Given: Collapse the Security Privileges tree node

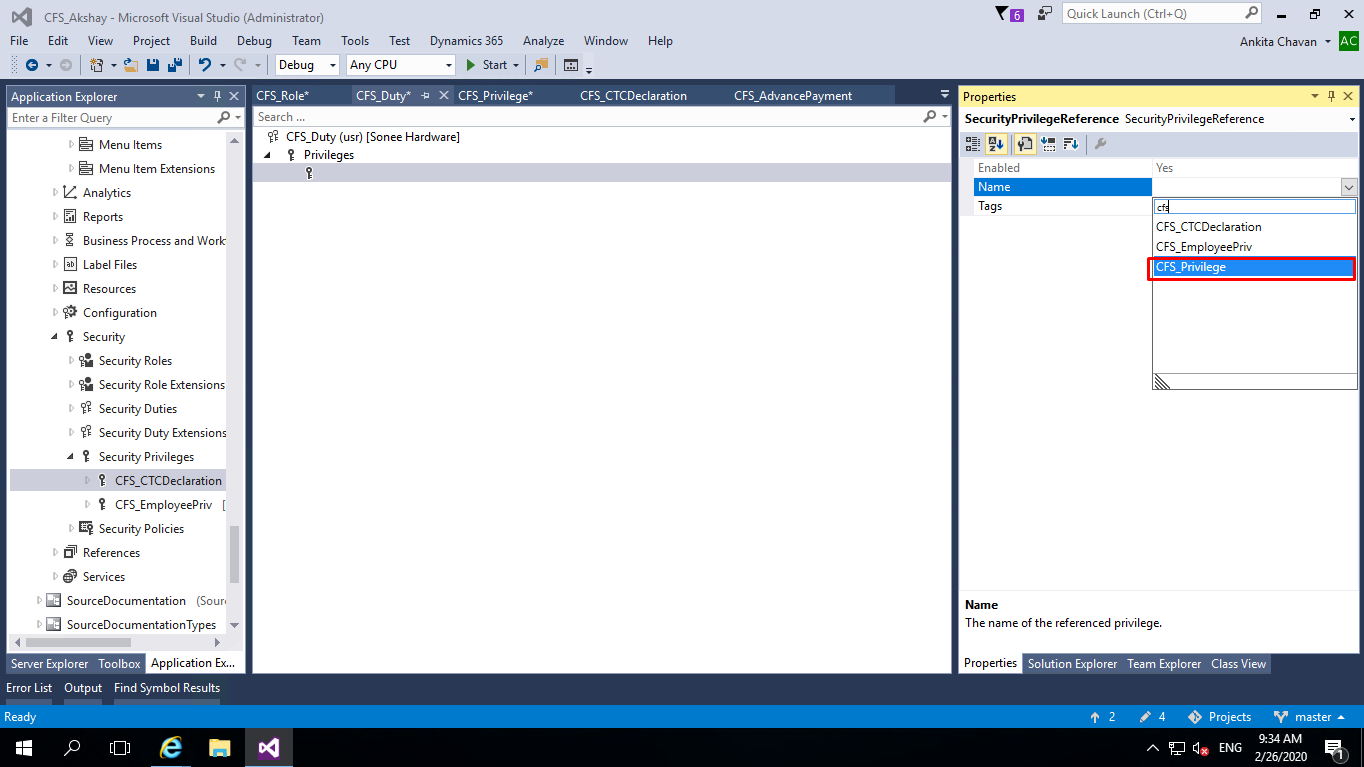Looking at the screenshot, I should click(x=70, y=457).
